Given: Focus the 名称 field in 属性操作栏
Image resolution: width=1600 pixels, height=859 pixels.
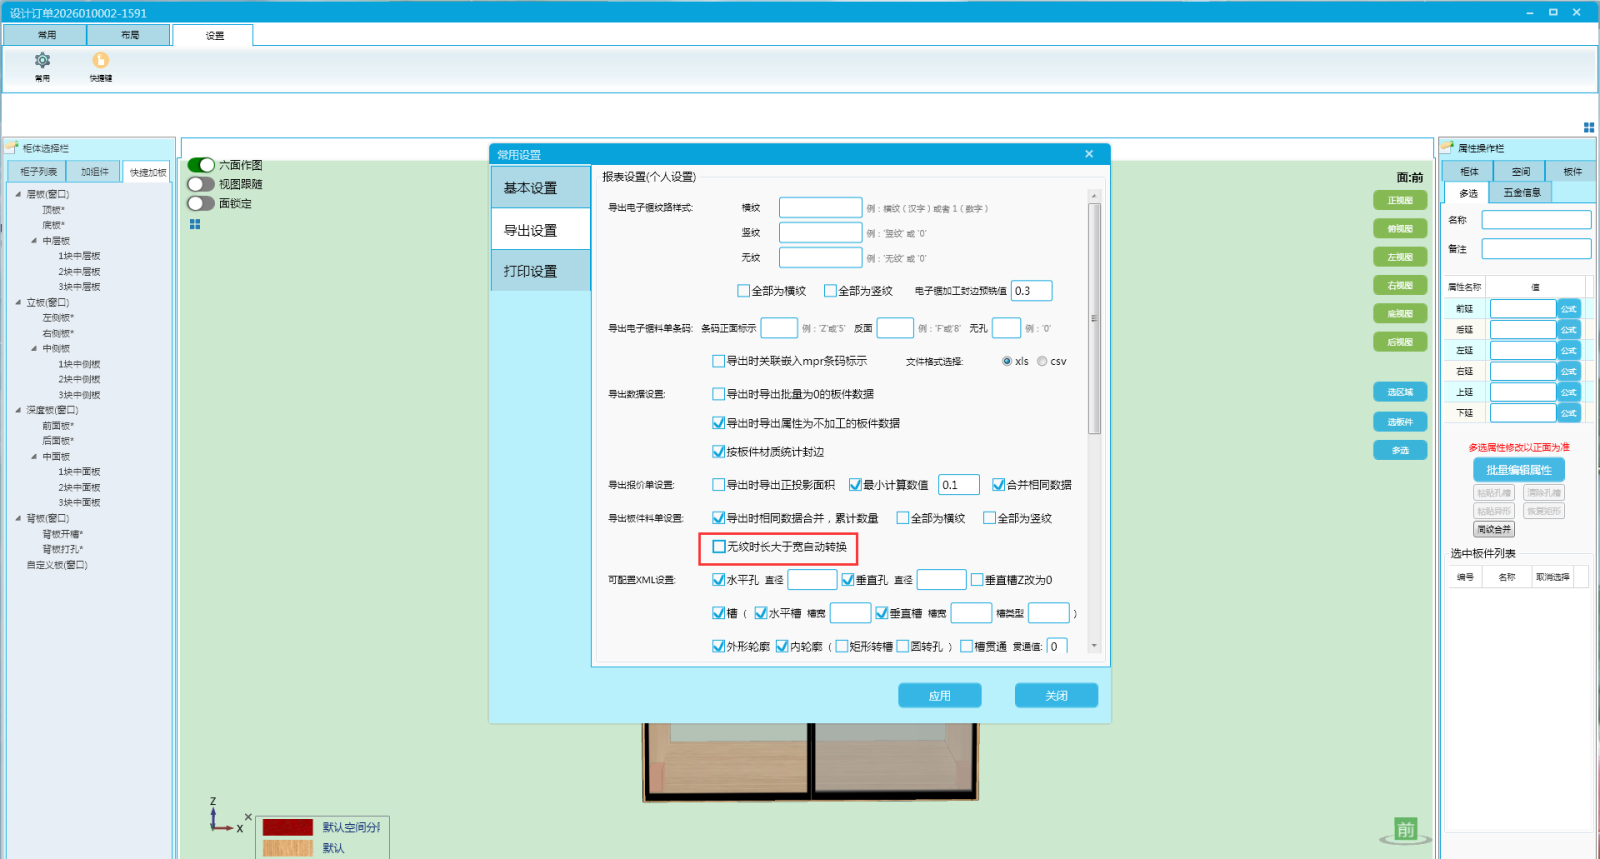Looking at the screenshot, I should click(1536, 220).
